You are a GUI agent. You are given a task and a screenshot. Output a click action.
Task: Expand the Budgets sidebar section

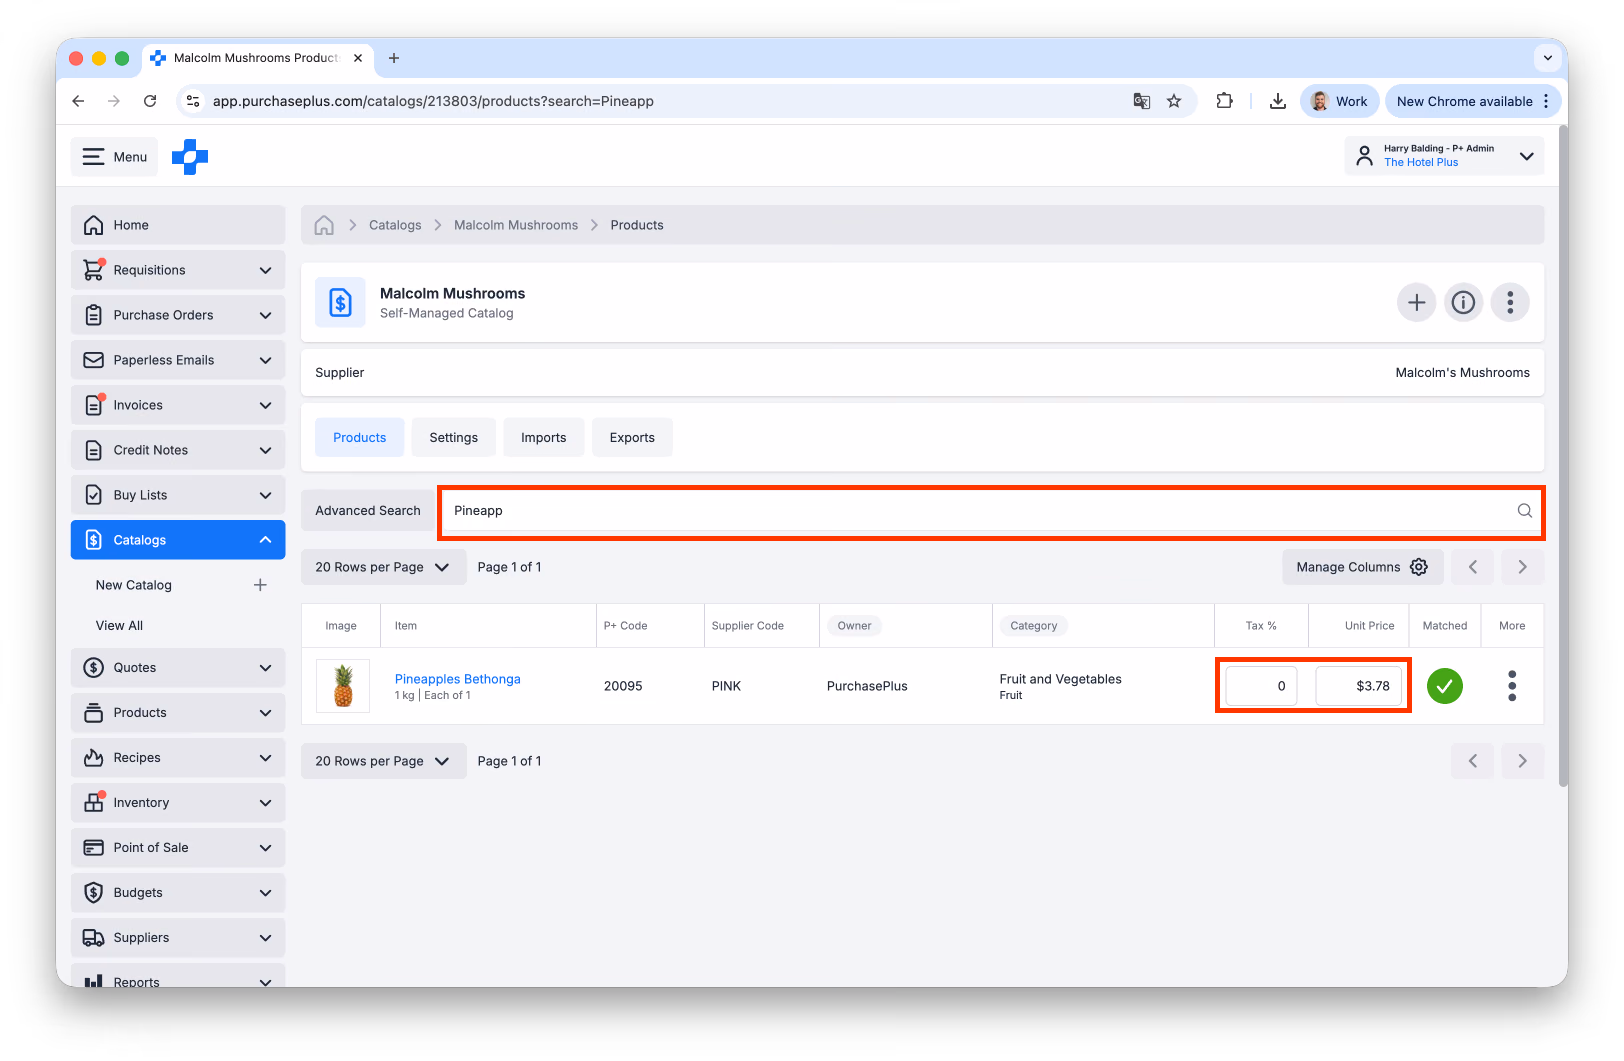tap(178, 893)
